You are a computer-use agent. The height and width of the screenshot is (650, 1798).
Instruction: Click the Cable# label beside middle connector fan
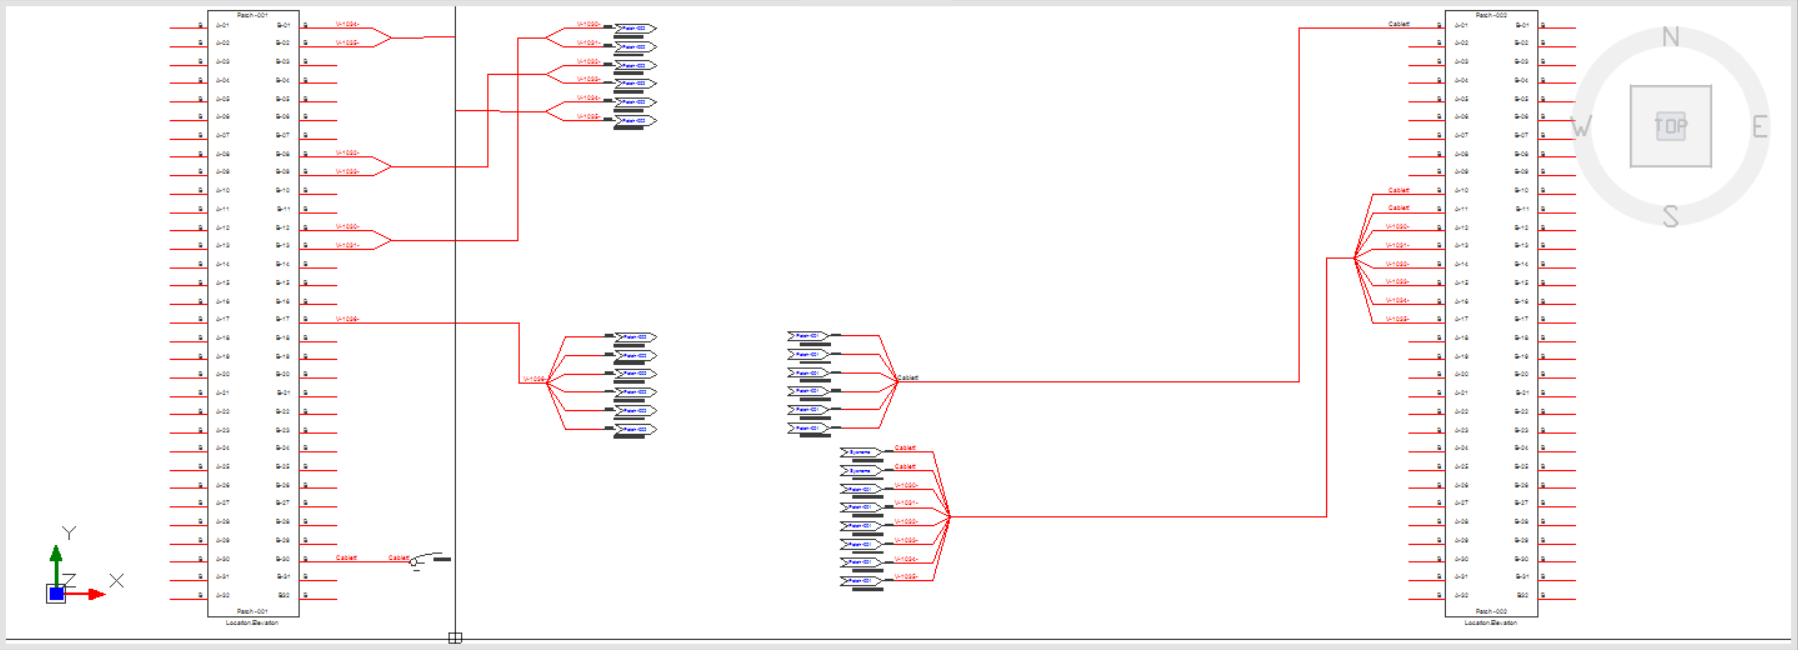click(908, 378)
